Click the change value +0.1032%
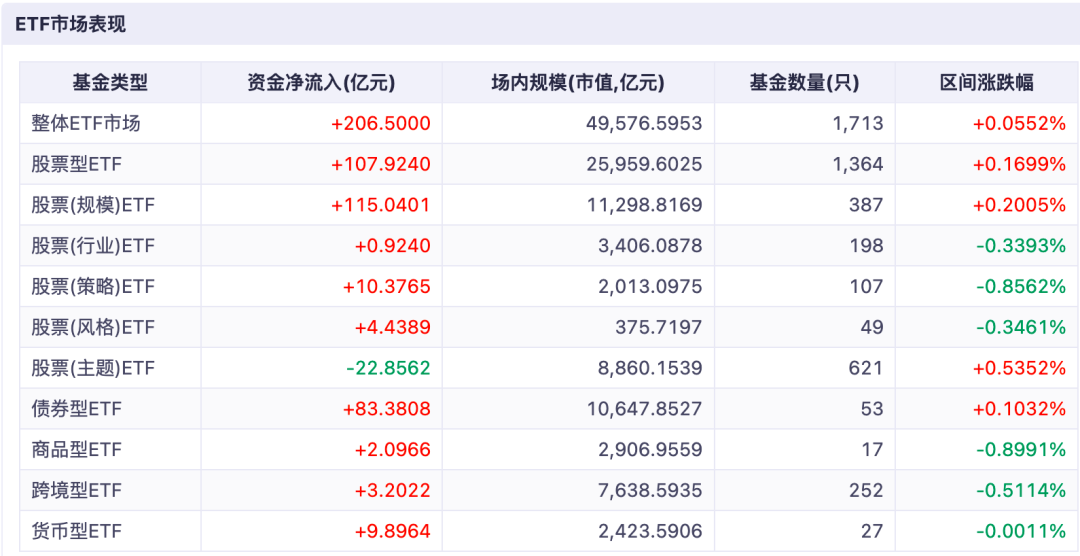 1019,409
